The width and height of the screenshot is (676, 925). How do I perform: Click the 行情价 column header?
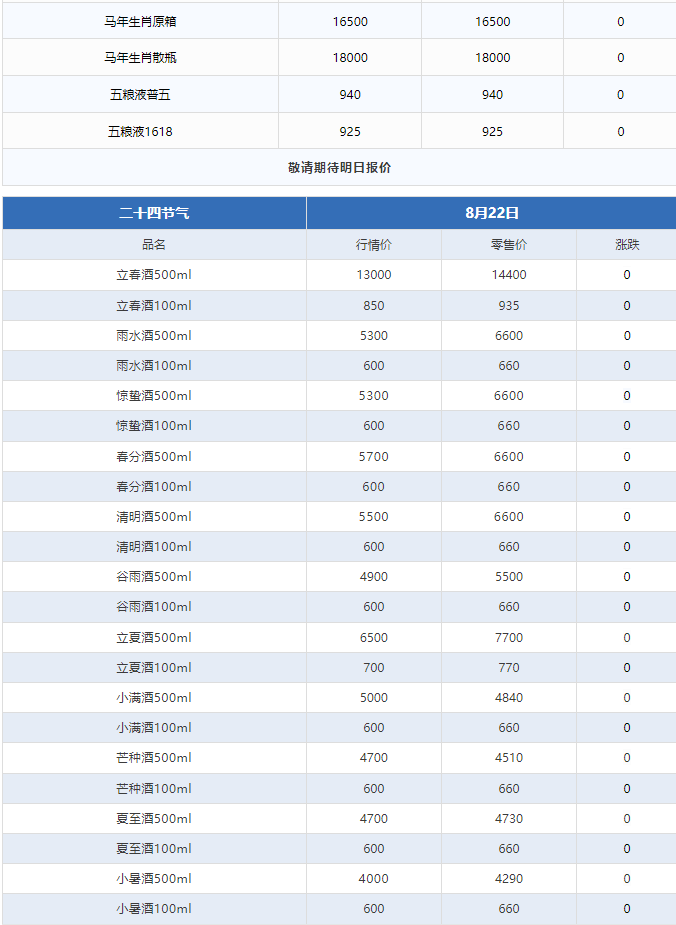373,245
